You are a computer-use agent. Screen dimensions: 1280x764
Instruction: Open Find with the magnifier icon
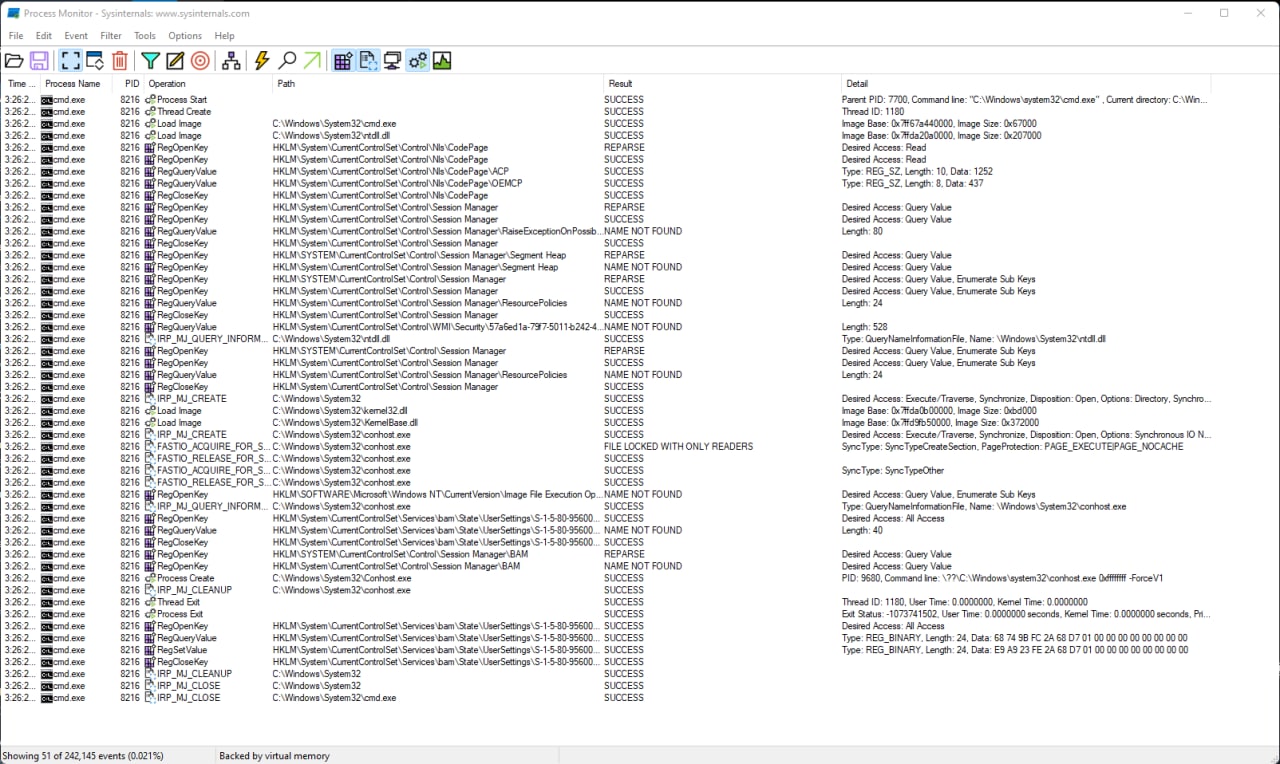[287, 61]
